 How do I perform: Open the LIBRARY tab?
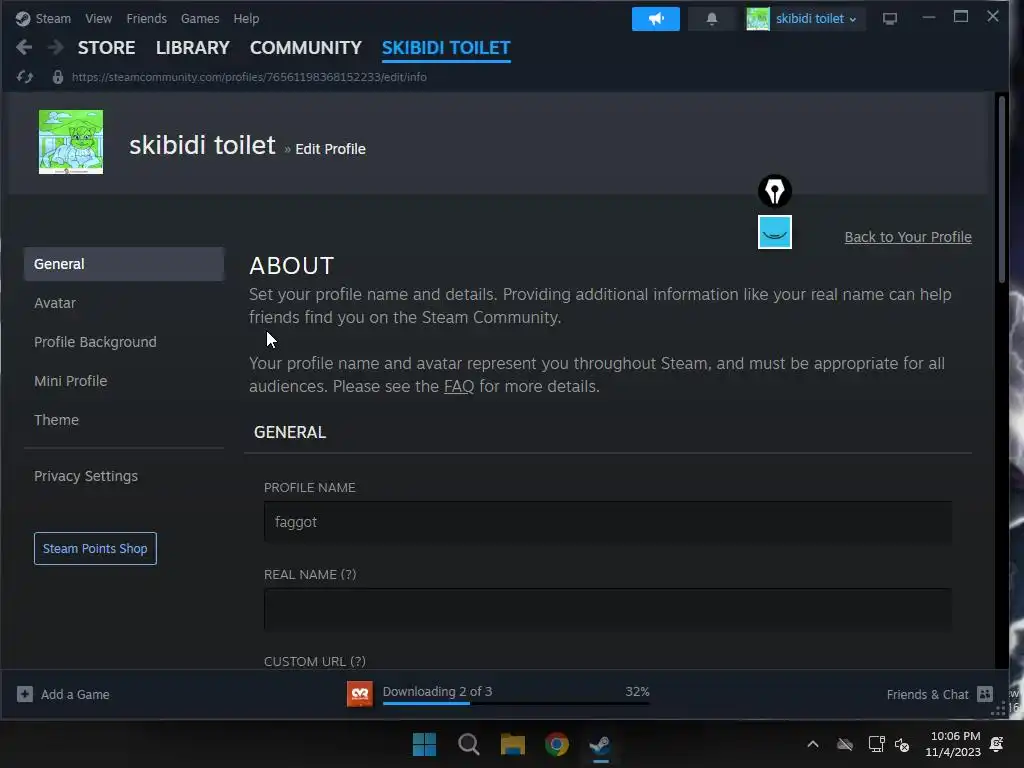click(x=193, y=48)
